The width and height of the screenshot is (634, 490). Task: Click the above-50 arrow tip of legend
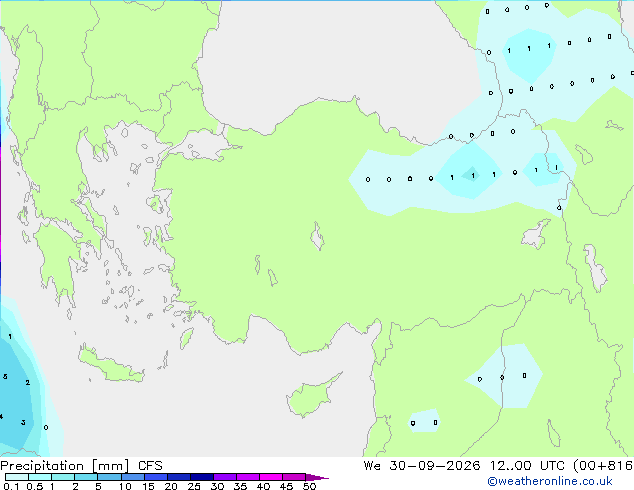(317, 477)
